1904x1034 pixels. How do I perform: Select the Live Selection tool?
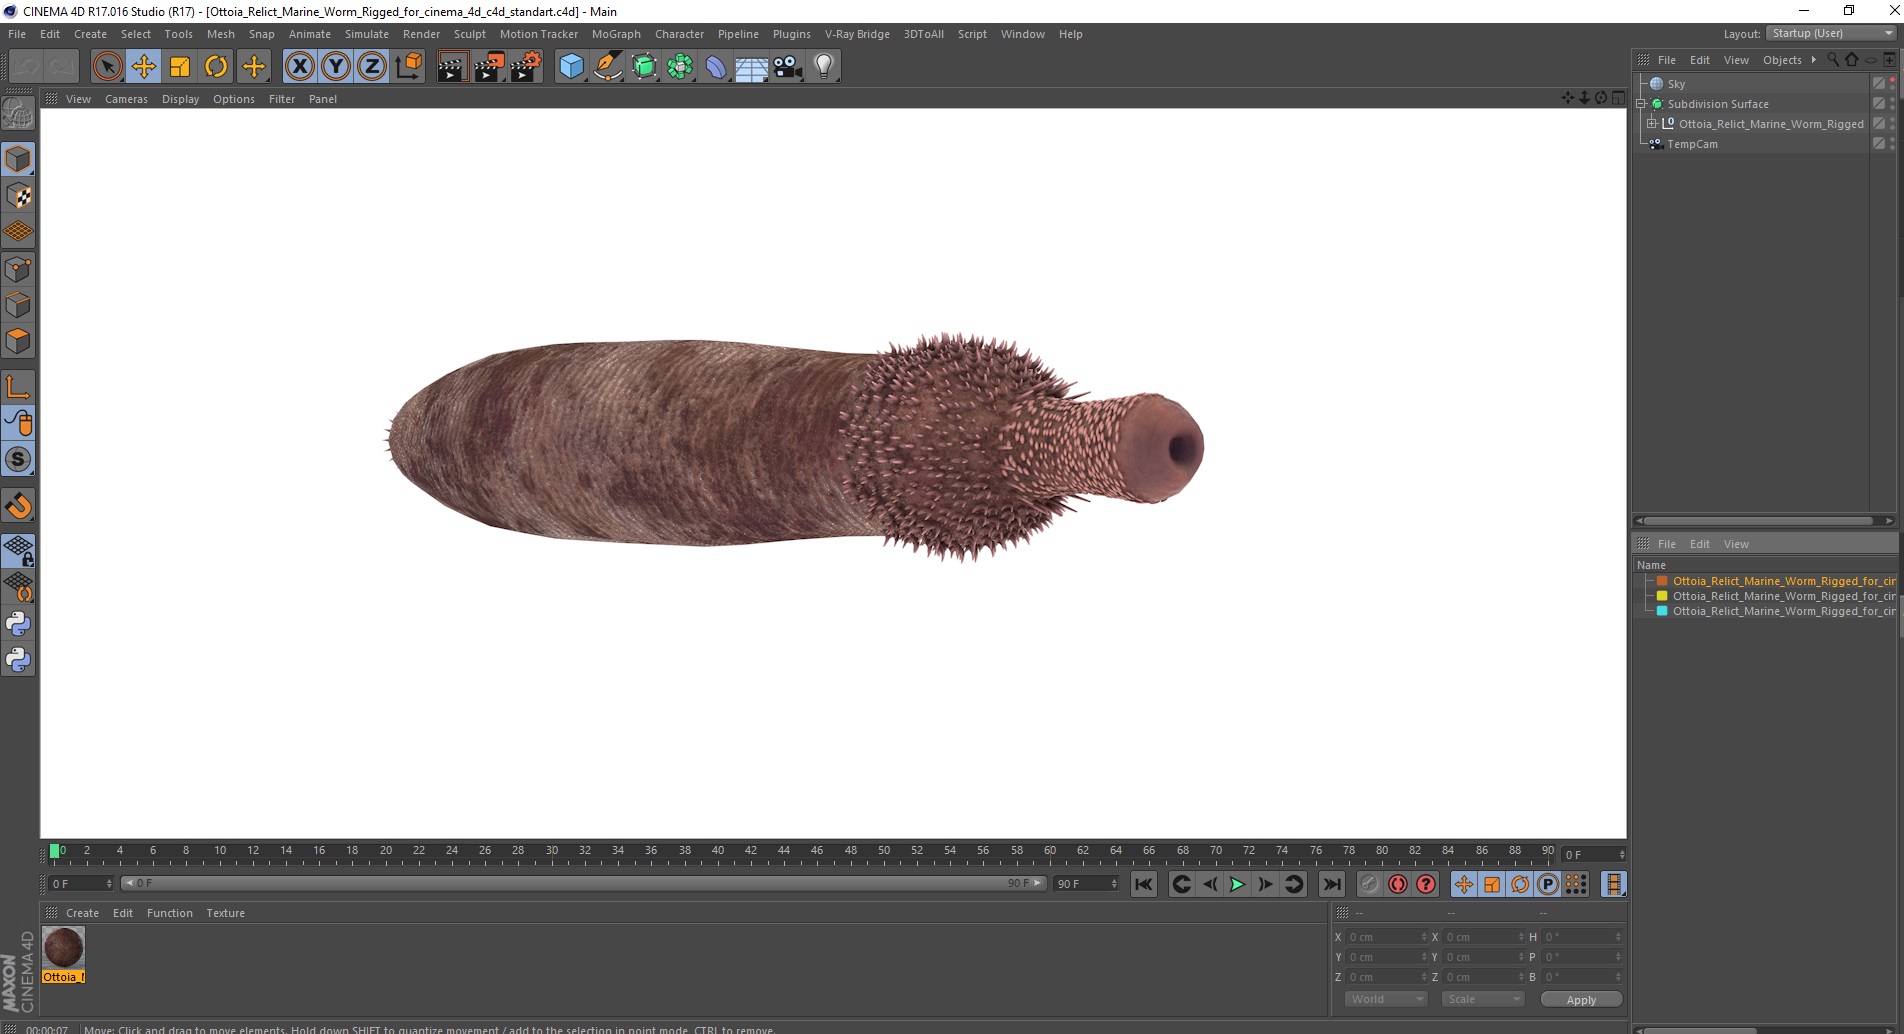(x=107, y=67)
